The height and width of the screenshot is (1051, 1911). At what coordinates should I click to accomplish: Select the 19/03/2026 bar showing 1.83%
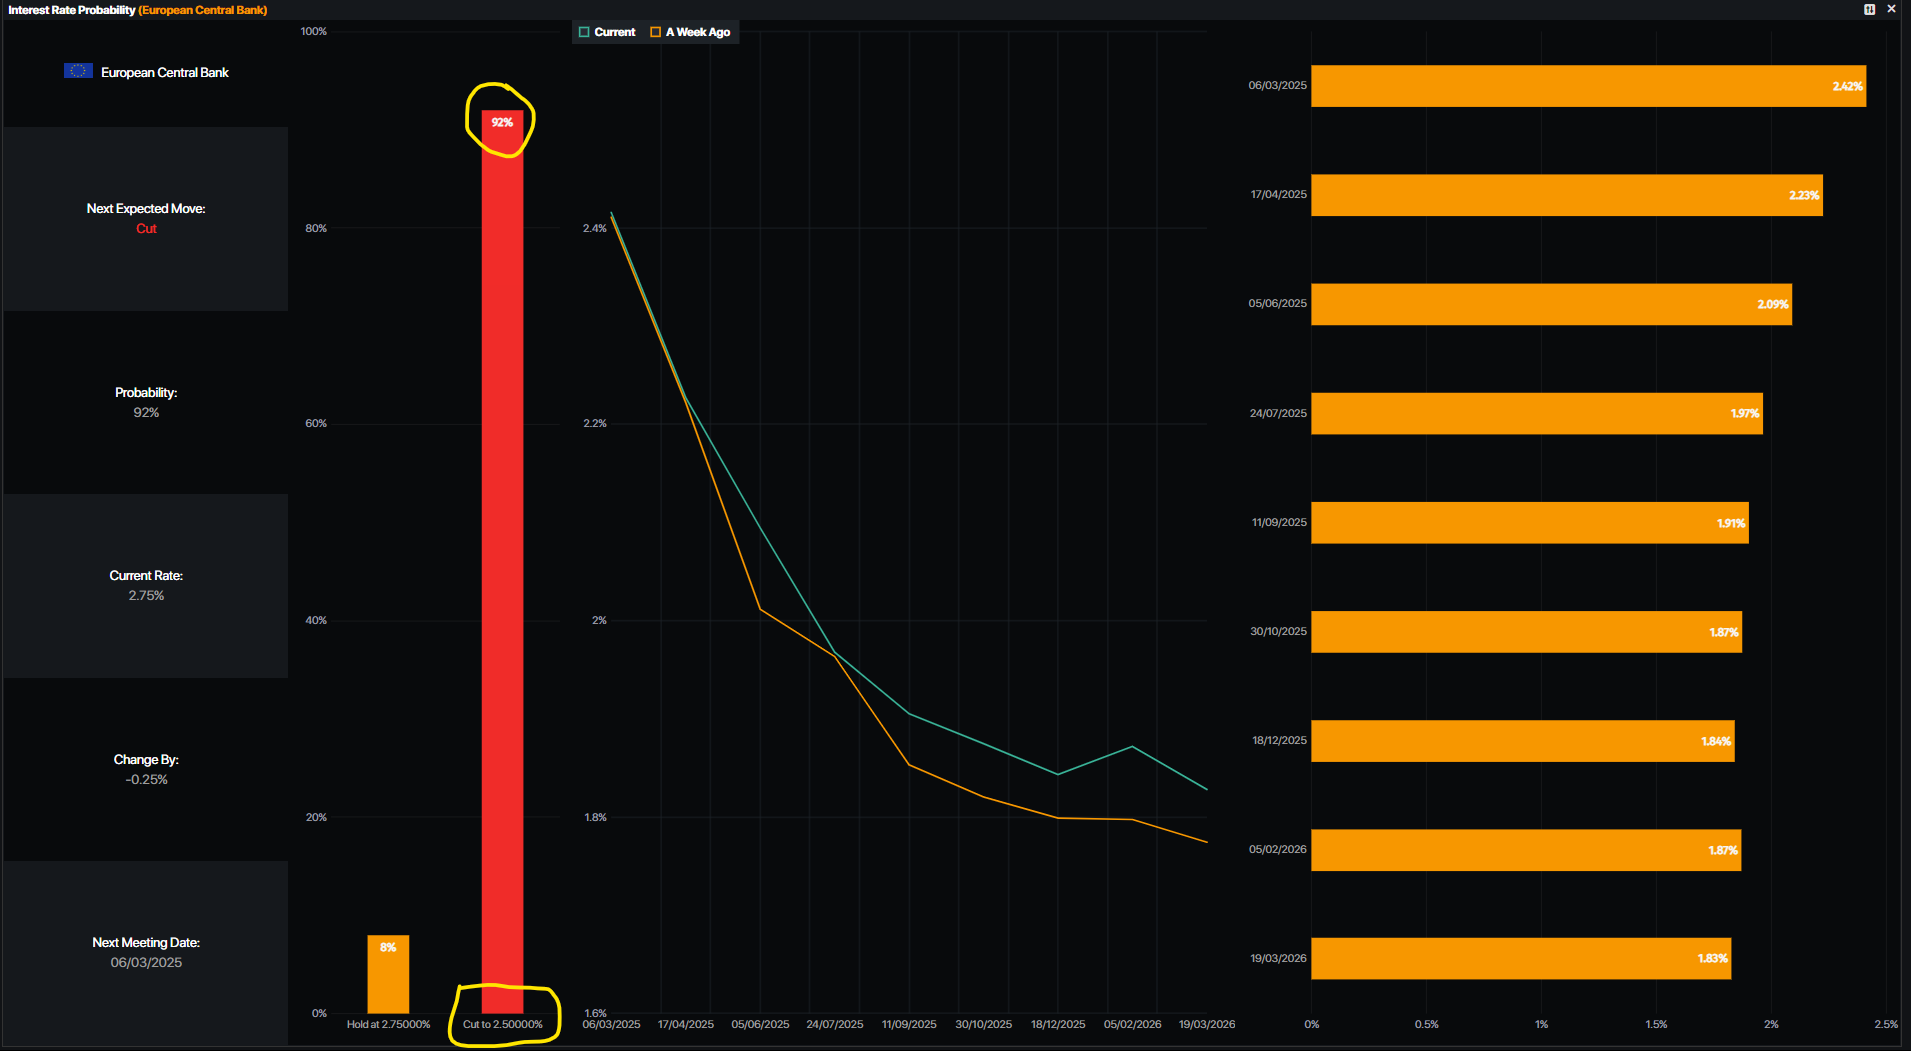tap(1520, 958)
